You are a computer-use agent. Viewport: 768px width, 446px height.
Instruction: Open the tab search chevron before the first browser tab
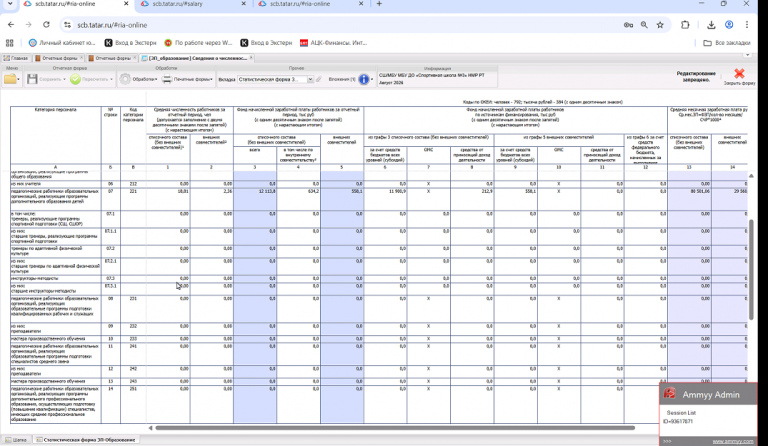(10, 3)
